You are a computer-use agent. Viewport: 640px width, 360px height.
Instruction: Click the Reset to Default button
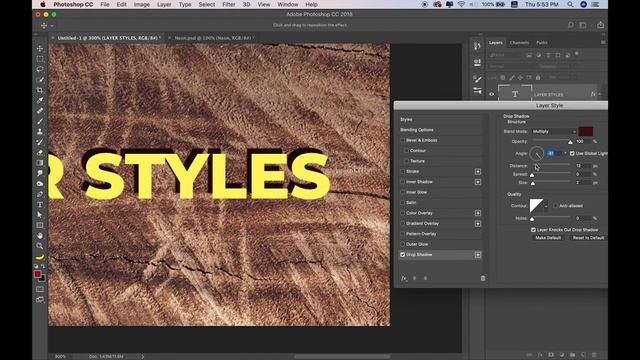pos(588,238)
